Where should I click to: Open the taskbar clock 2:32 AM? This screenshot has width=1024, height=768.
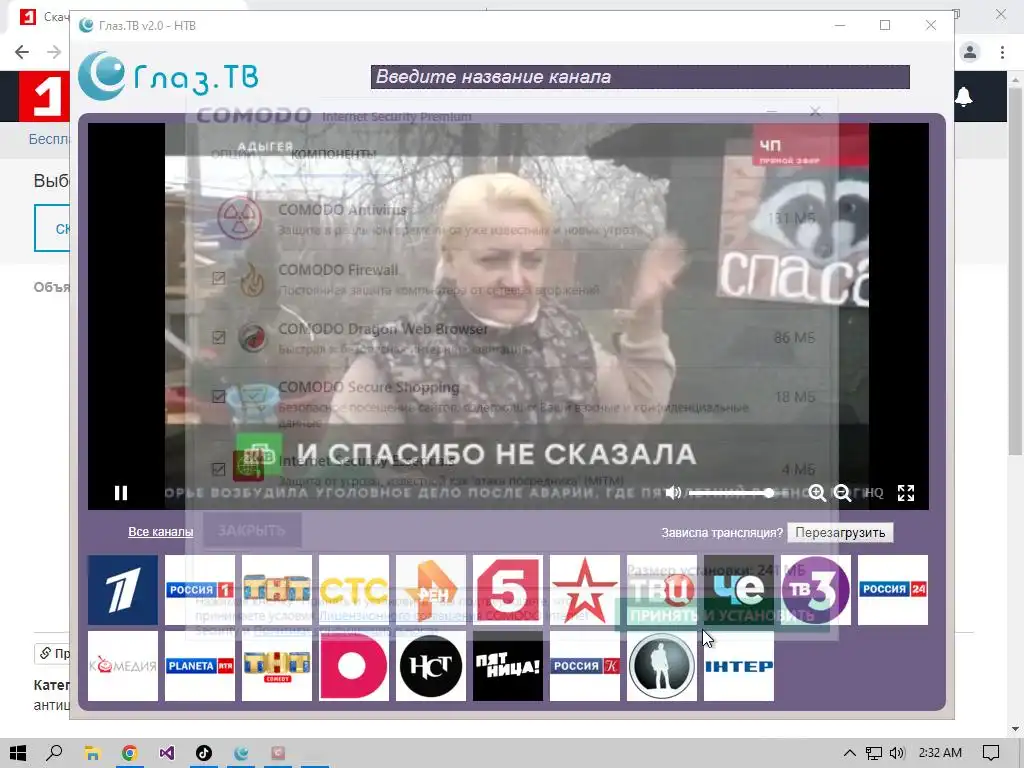[940, 753]
